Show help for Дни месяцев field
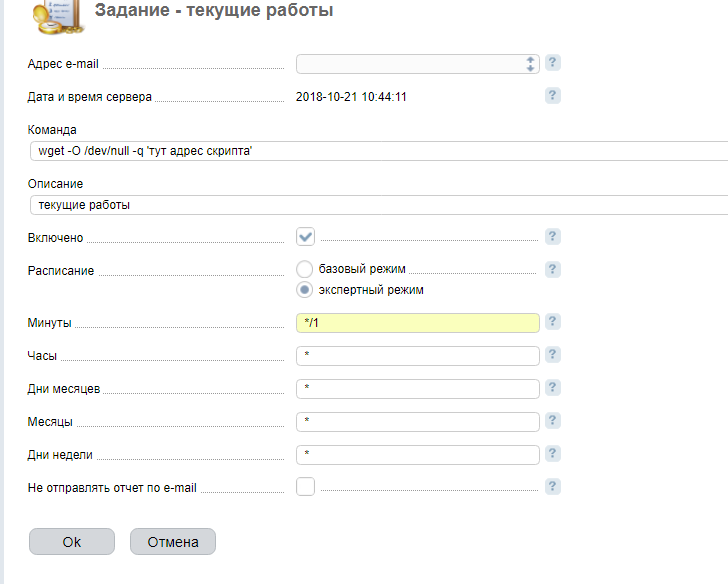 coord(553,388)
